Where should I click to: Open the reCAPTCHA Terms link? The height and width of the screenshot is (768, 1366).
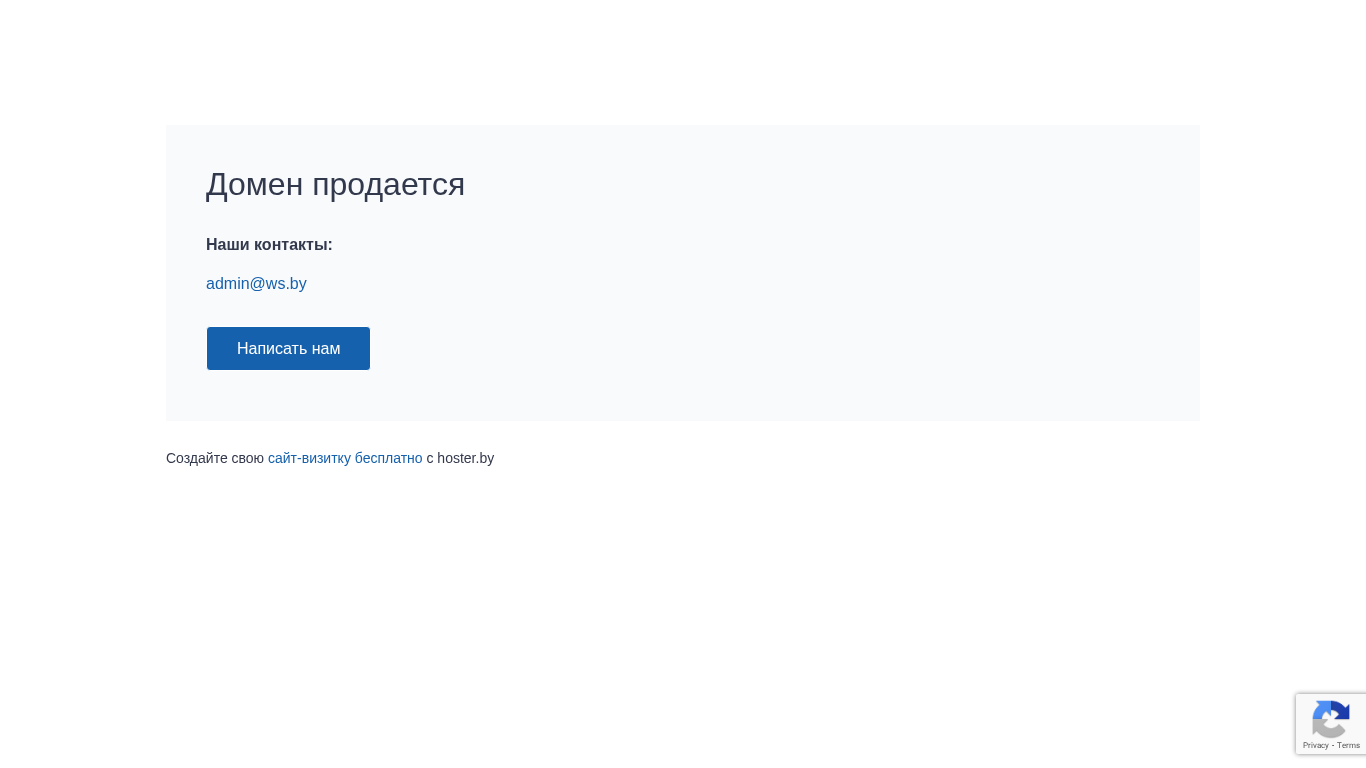click(1348, 745)
